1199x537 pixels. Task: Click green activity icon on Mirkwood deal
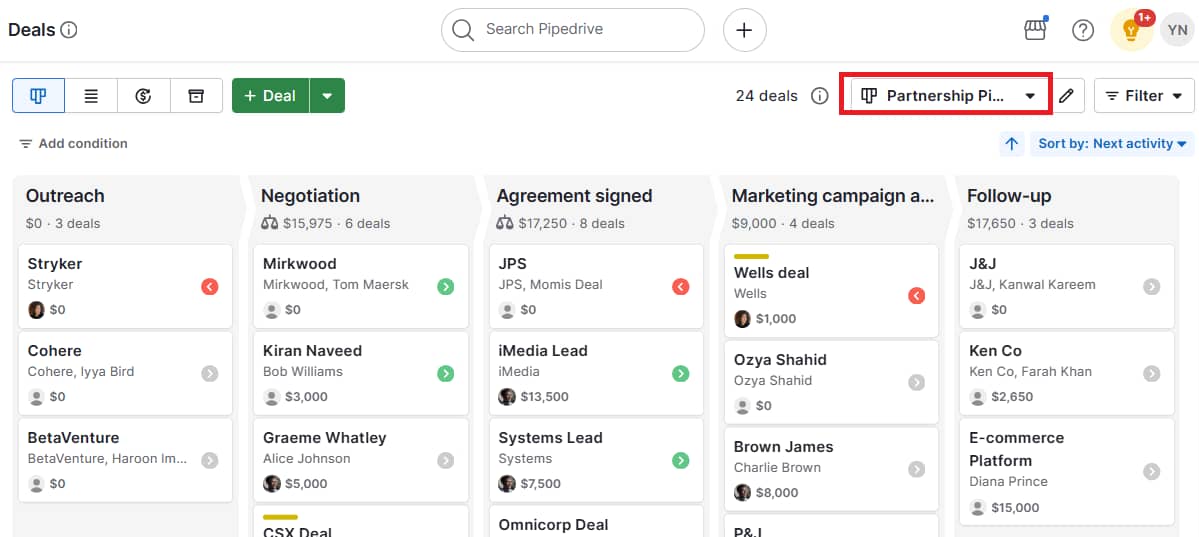(x=446, y=287)
